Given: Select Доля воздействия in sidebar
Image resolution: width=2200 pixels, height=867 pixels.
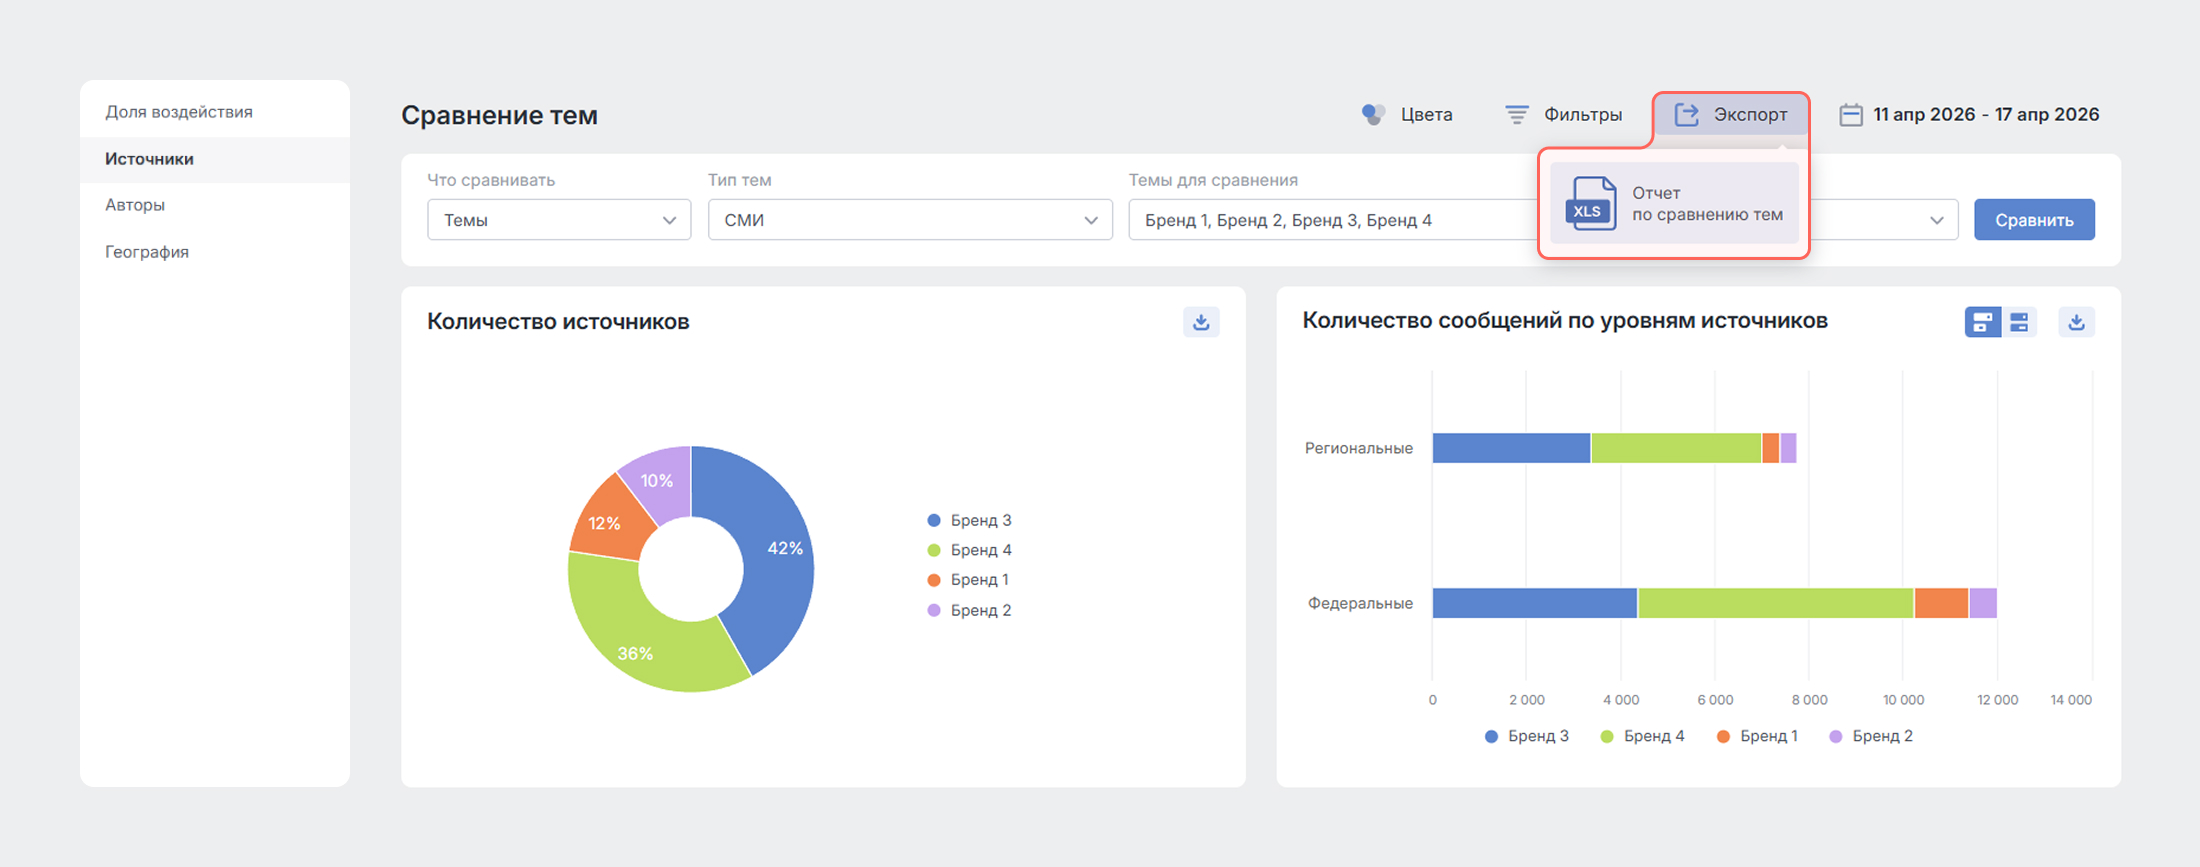Looking at the screenshot, I should tap(179, 112).
